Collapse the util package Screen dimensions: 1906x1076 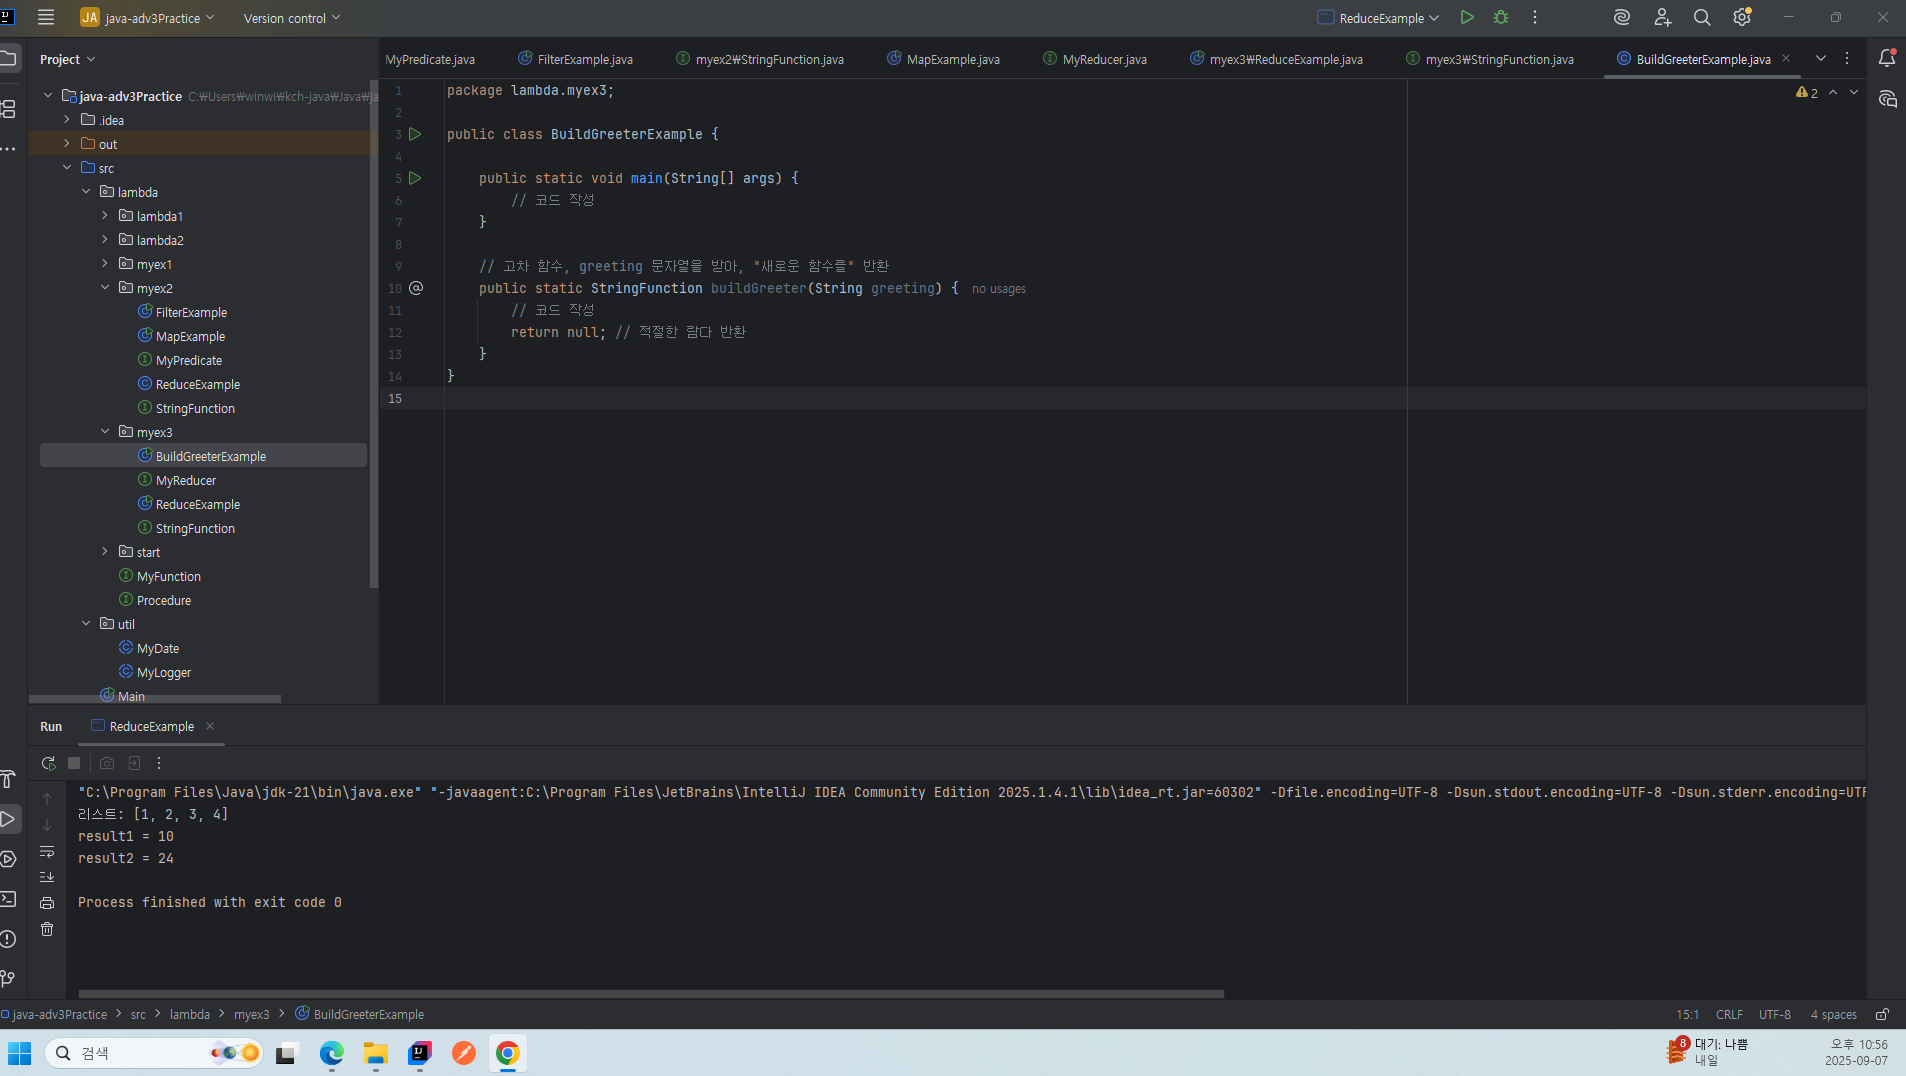click(x=86, y=624)
